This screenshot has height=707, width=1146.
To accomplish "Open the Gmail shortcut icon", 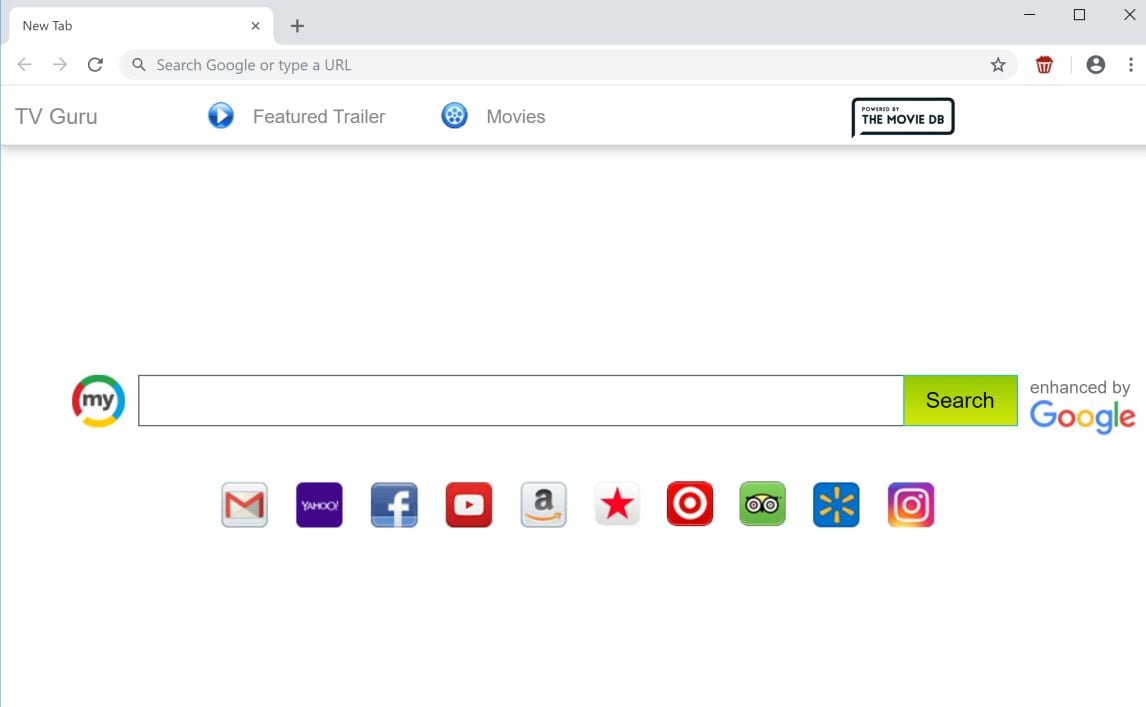I will (x=244, y=504).
